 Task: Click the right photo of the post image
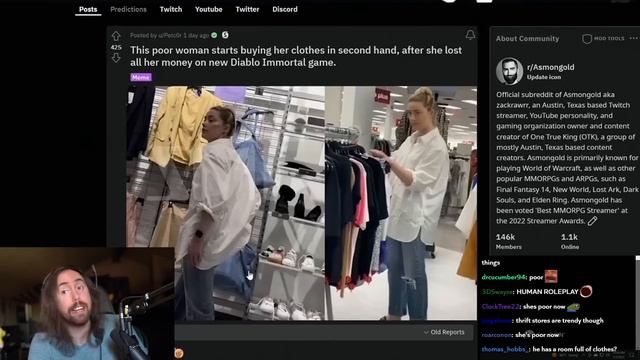401,203
